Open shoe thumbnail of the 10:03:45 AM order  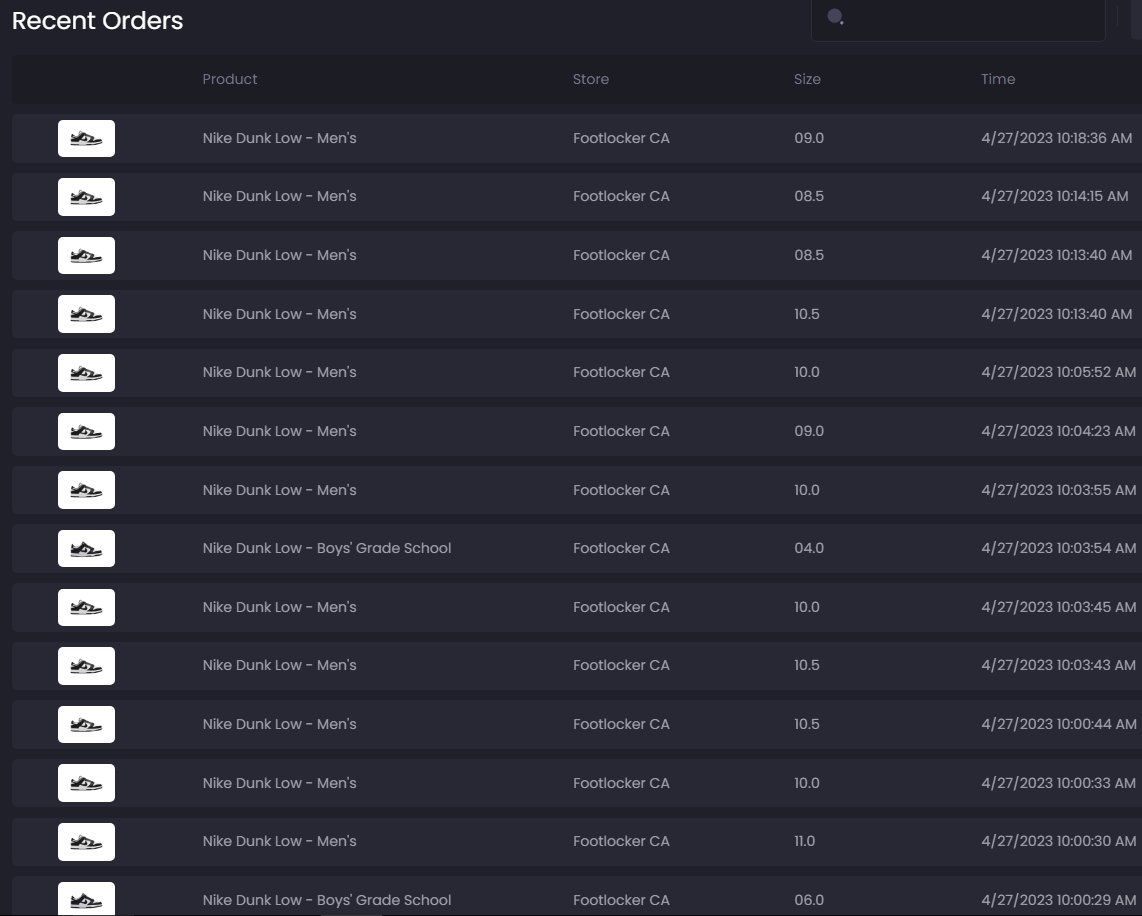tap(87, 607)
